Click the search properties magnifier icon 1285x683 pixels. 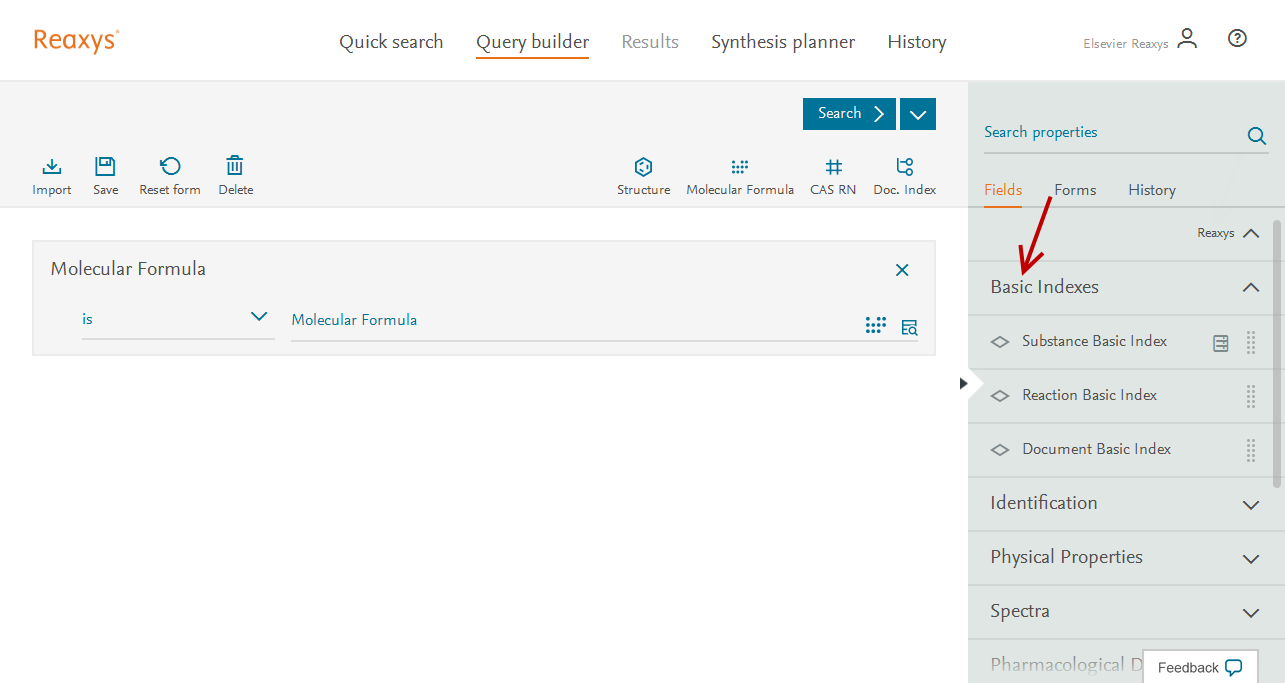(1257, 136)
